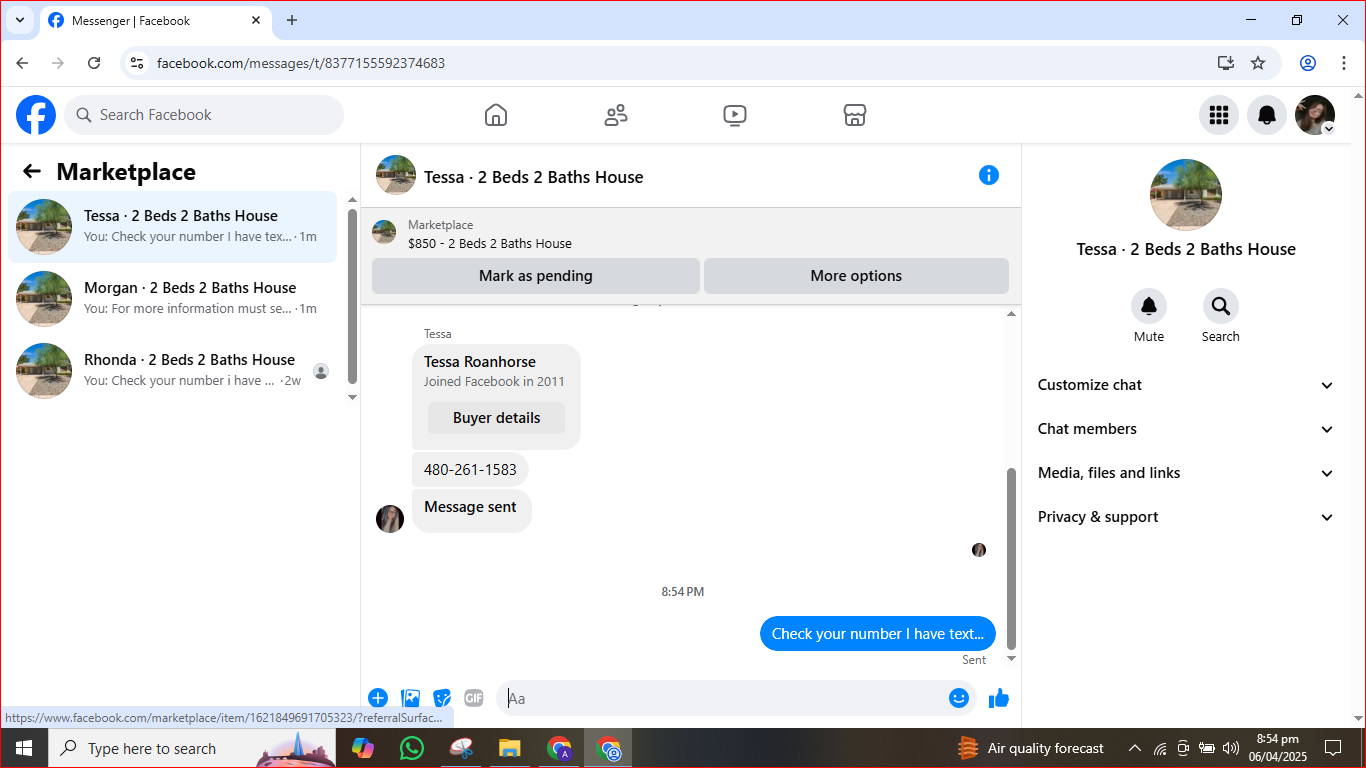1366x768 pixels.
Task: Open Chrome profile icon
Action: click(1308, 63)
